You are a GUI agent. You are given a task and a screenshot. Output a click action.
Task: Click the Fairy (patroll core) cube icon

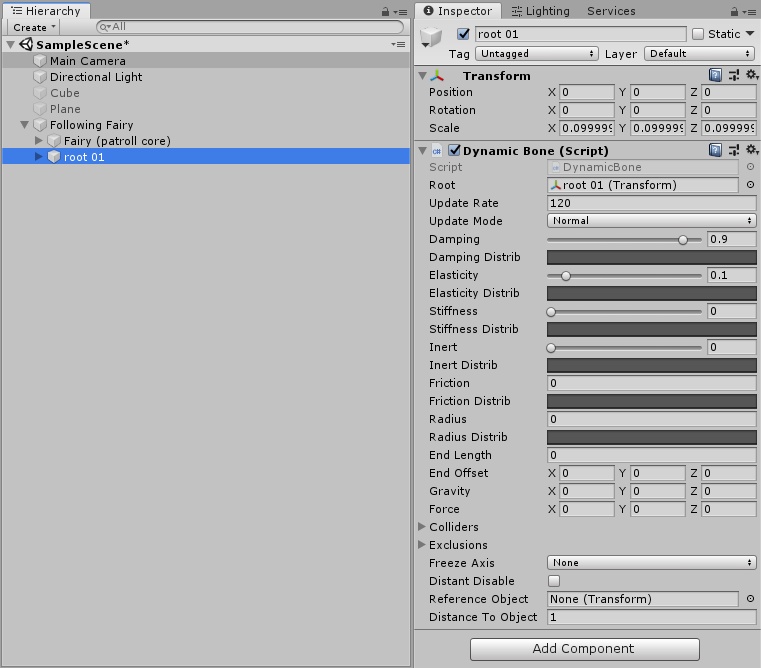click(x=54, y=141)
